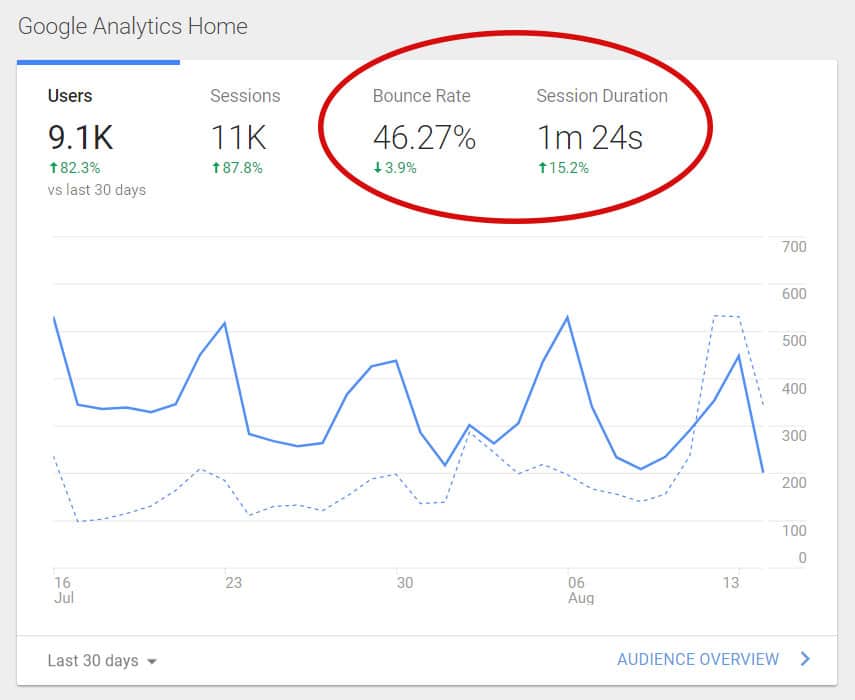Click the chevron arrow beside Audience Overview
The height and width of the screenshot is (700, 855).
coord(805,659)
